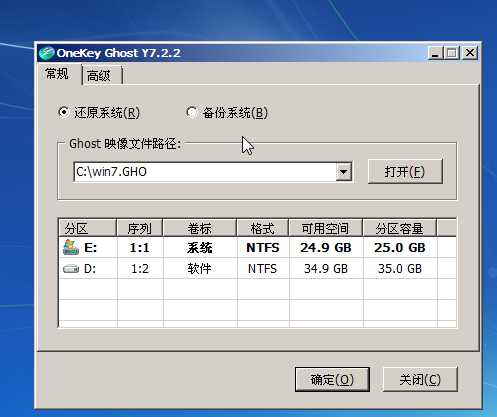Click the 确定(O) confirm button
Image resolution: width=497 pixels, height=417 pixels.
pyautogui.click(x=332, y=380)
